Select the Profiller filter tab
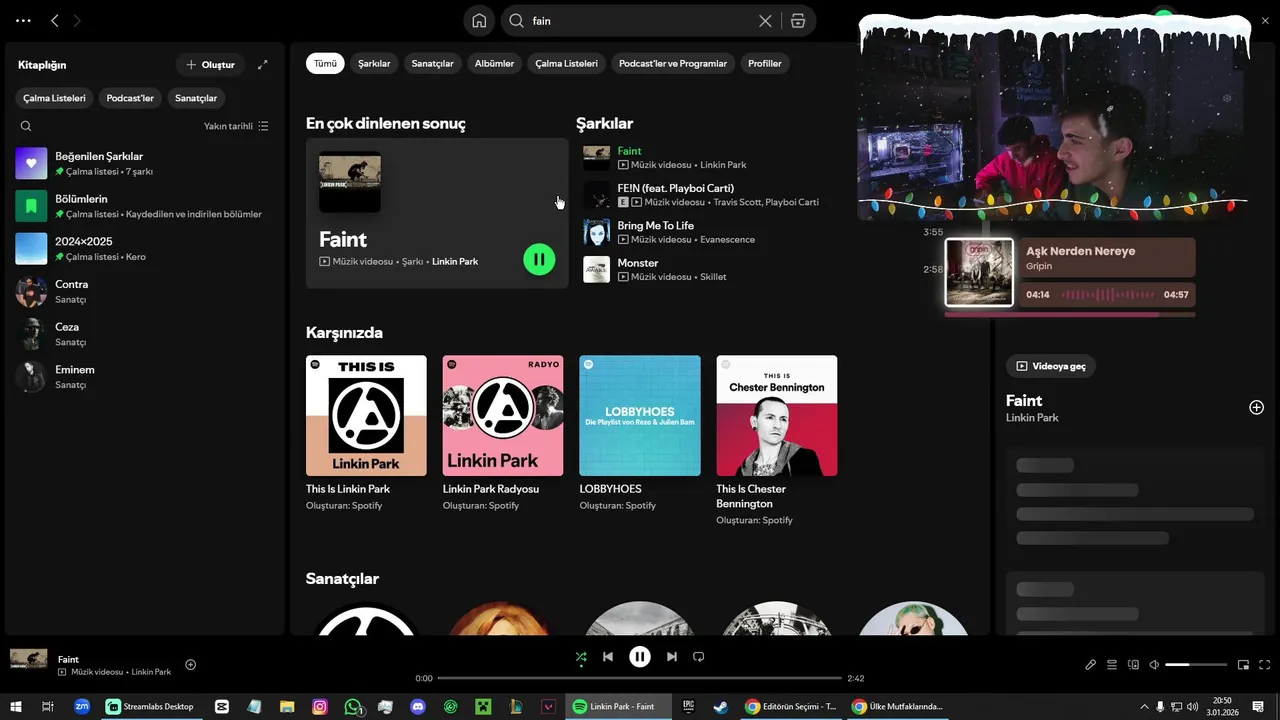The width and height of the screenshot is (1280, 720). pyautogui.click(x=765, y=63)
